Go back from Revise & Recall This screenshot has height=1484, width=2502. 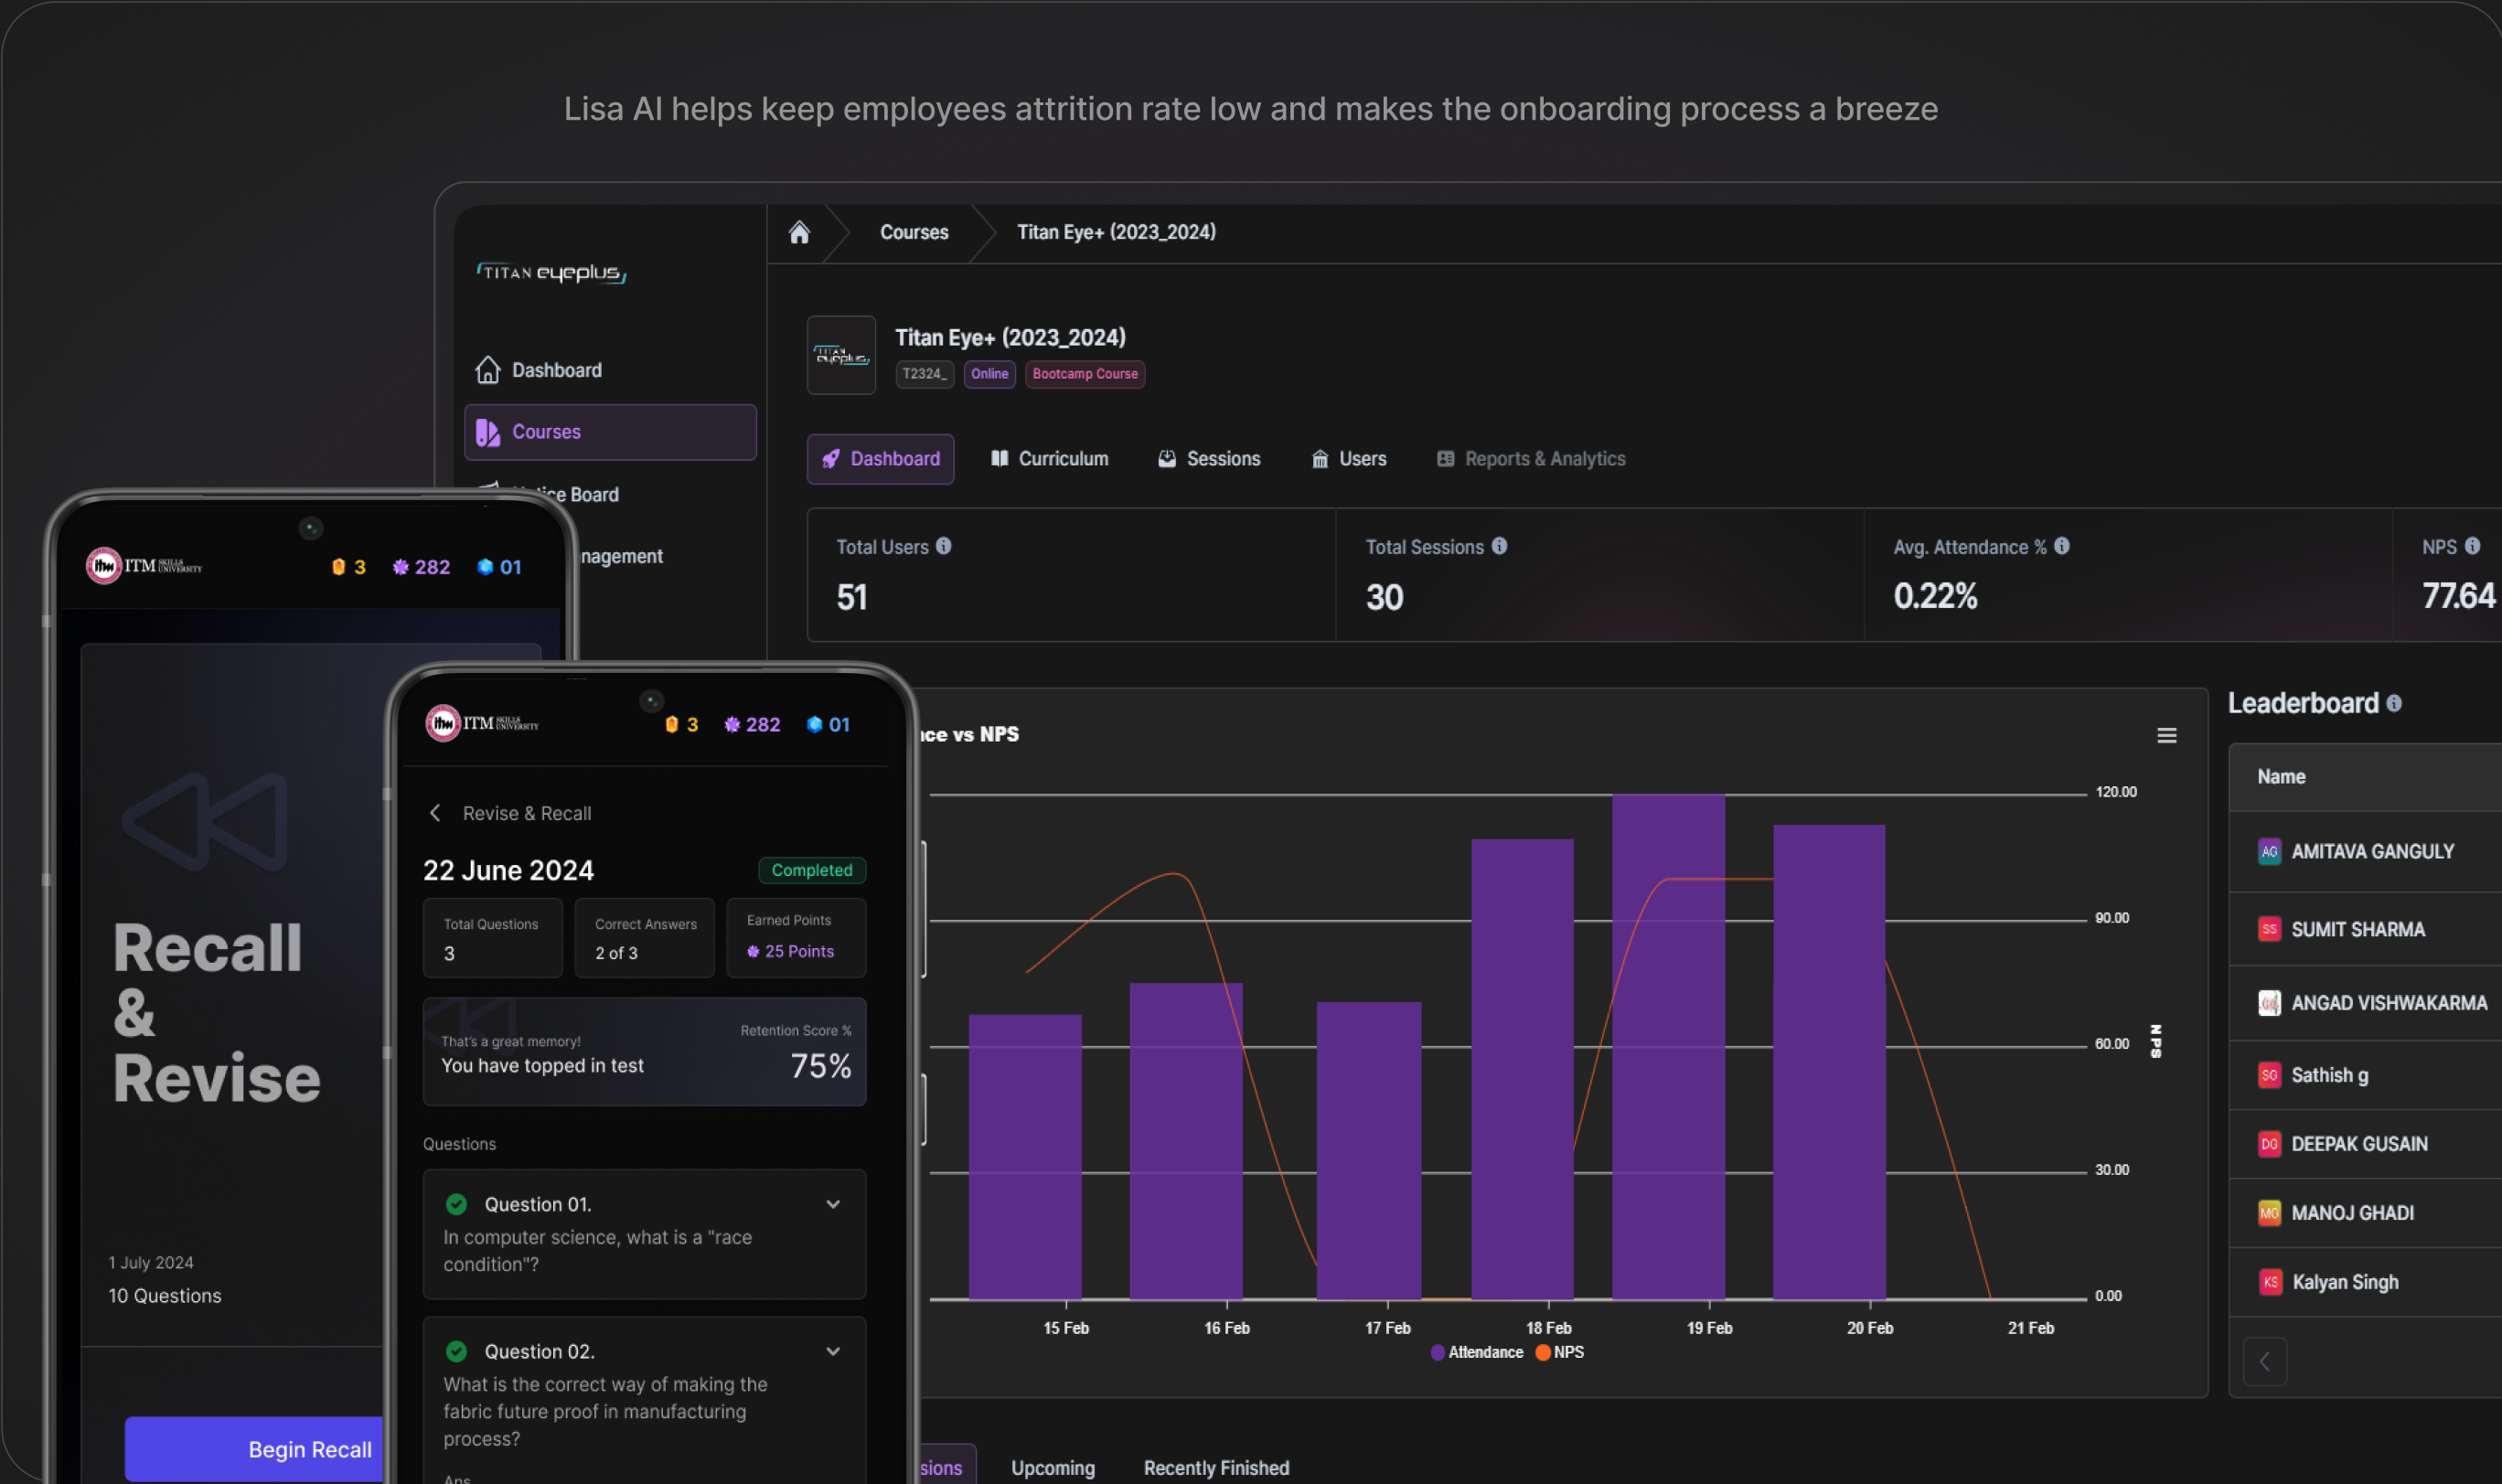point(435,813)
